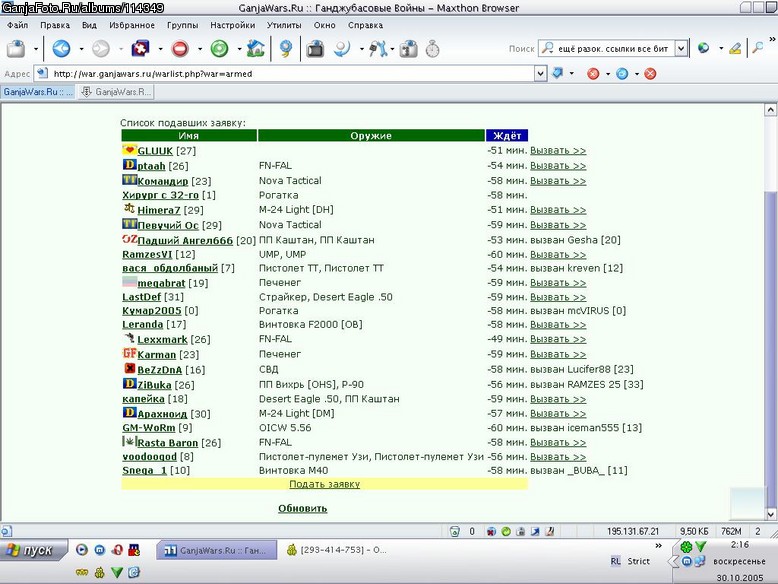Screen dimensions: 778x584
Task: Open the address bar URL dropdown
Action: point(541,73)
